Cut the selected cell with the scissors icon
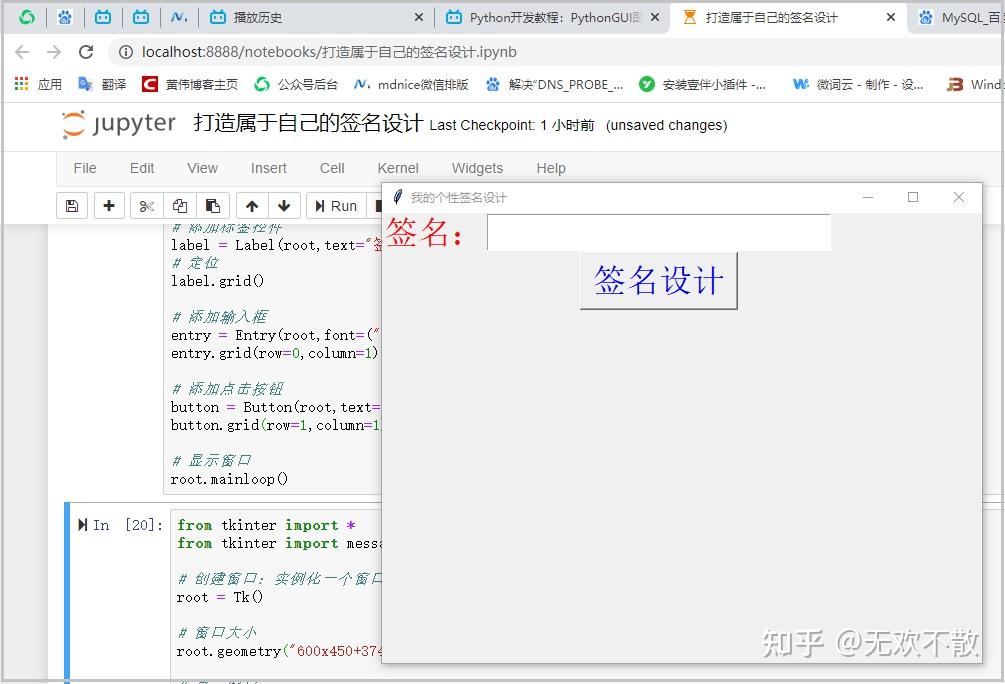 click(x=147, y=205)
